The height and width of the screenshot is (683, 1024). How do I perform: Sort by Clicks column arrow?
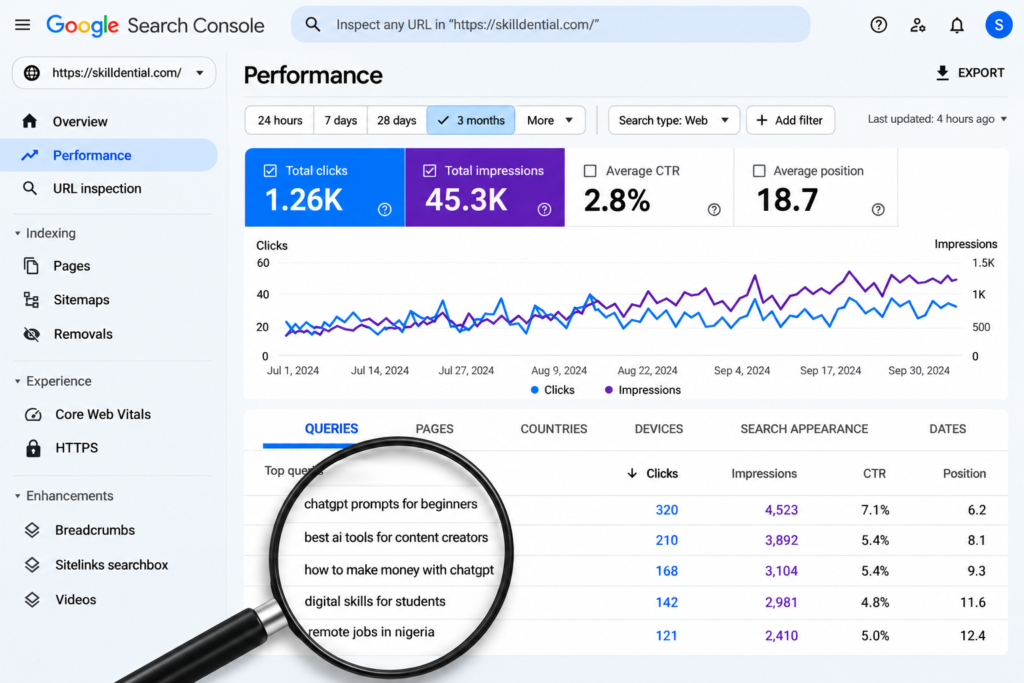pos(632,473)
